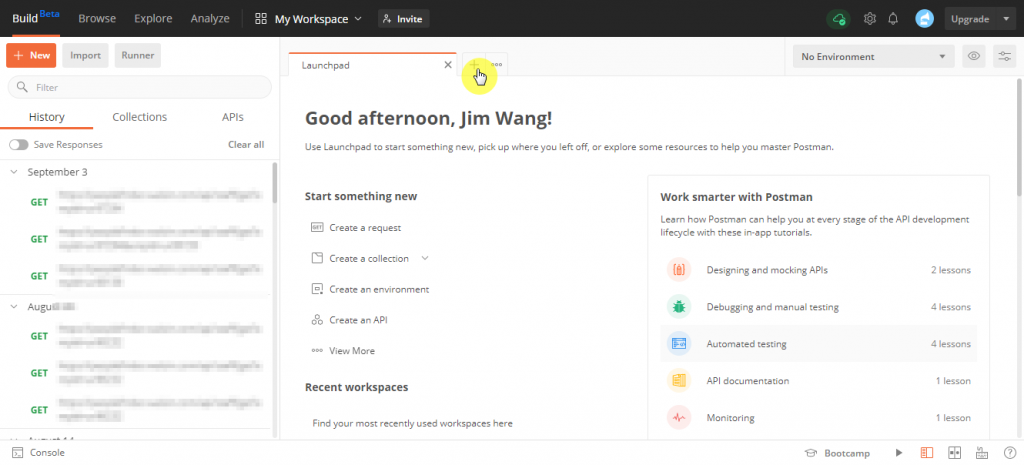Open API documentation lesson row
The width and height of the screenshot is (1024, 465).
[819, 381]
